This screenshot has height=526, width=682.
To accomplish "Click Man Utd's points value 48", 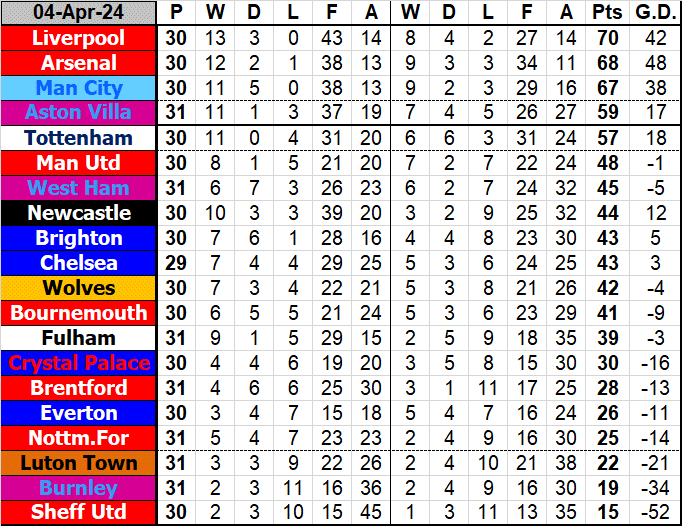I will [606, 163].
